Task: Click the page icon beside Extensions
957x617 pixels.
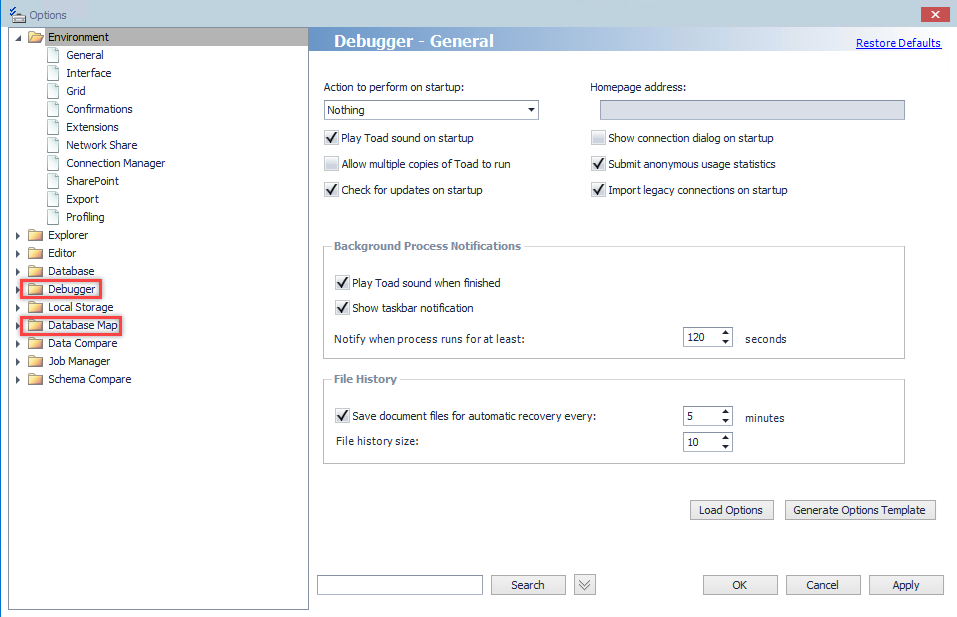Action: tap(54, 127)
